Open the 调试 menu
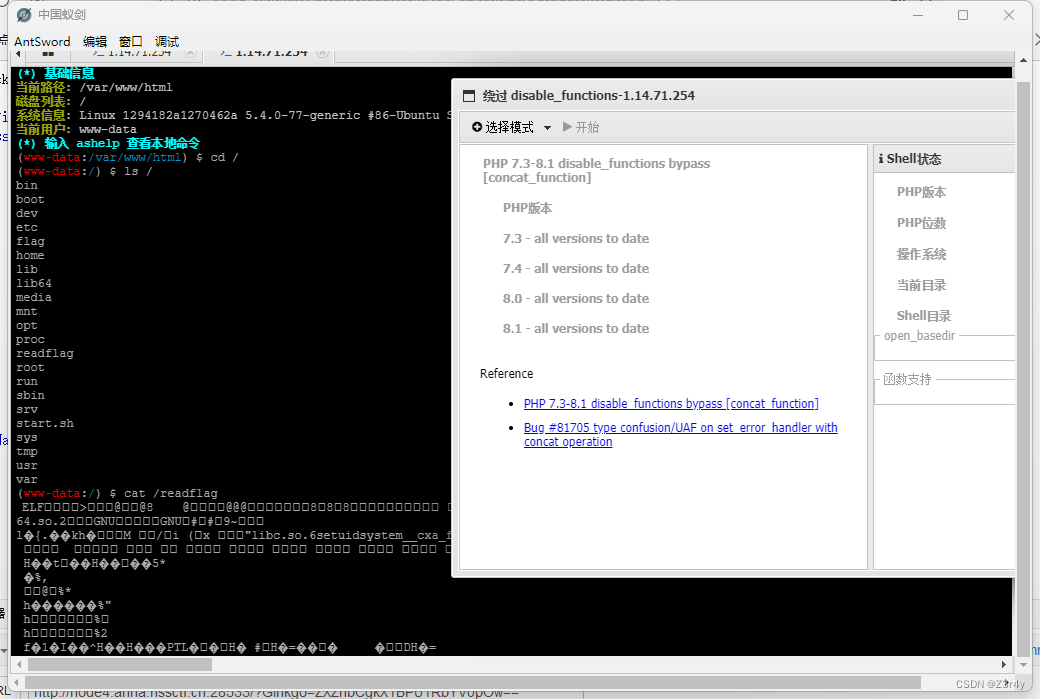 click(165, 41)
